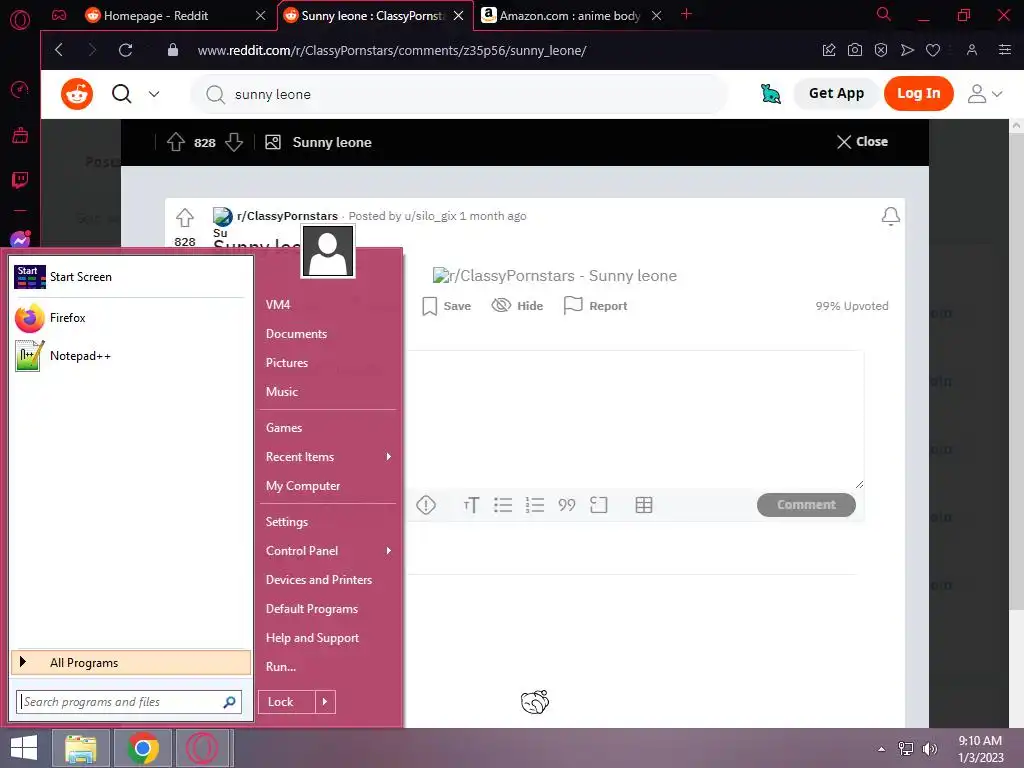Screen dimensions: 1024x768
Task: Insert a table in the comment
Action: pos(644,505)
